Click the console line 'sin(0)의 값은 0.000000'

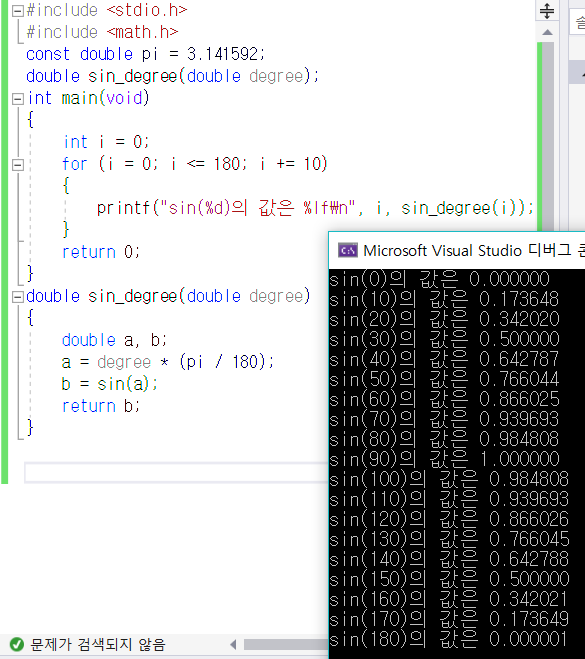click(x=439, y=279)
